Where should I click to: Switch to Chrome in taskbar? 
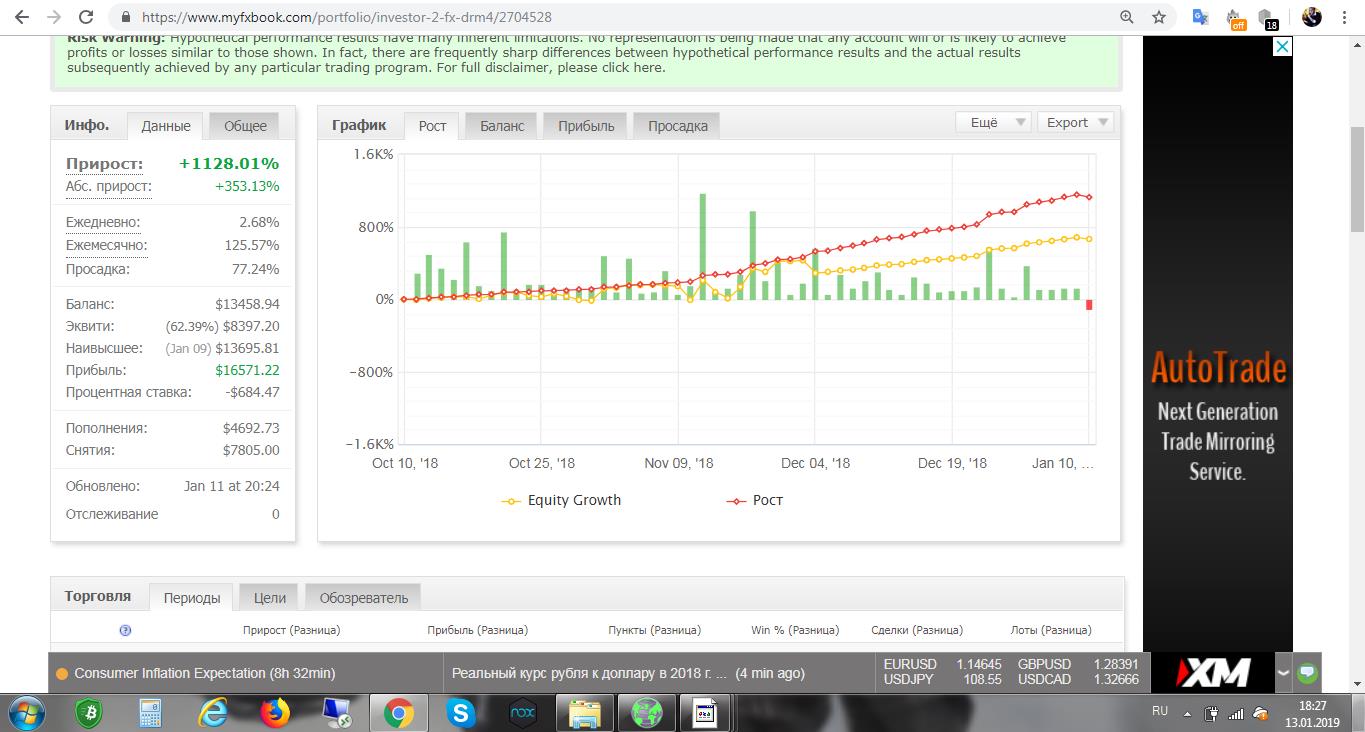[398, 713]
